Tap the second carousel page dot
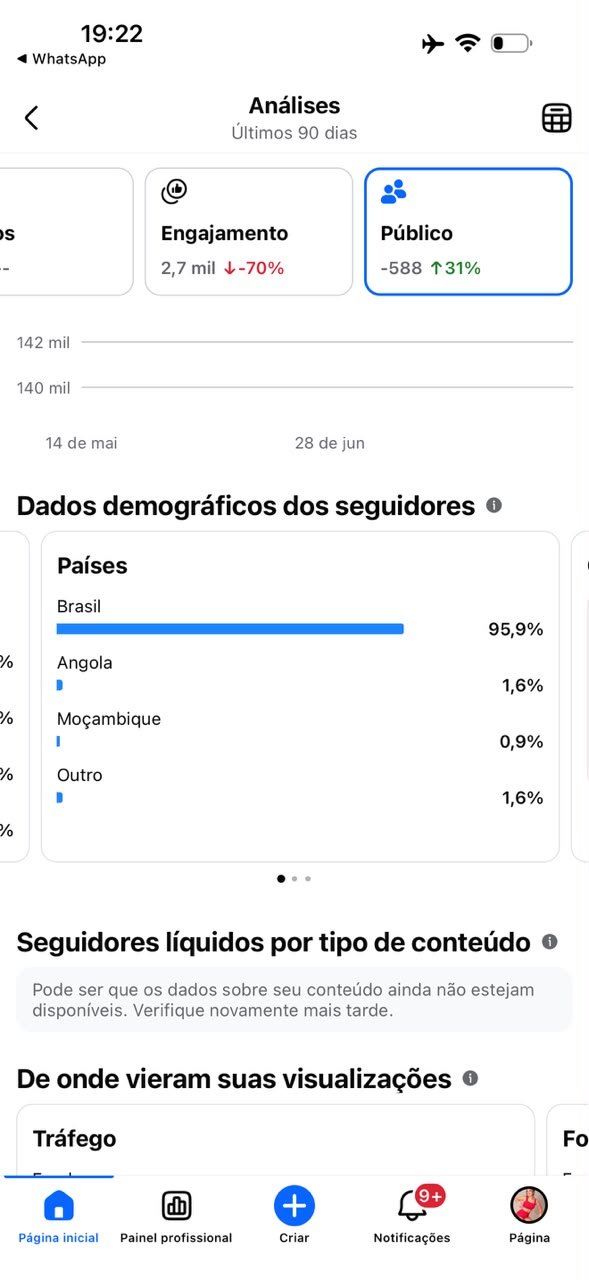 point(294,879)
